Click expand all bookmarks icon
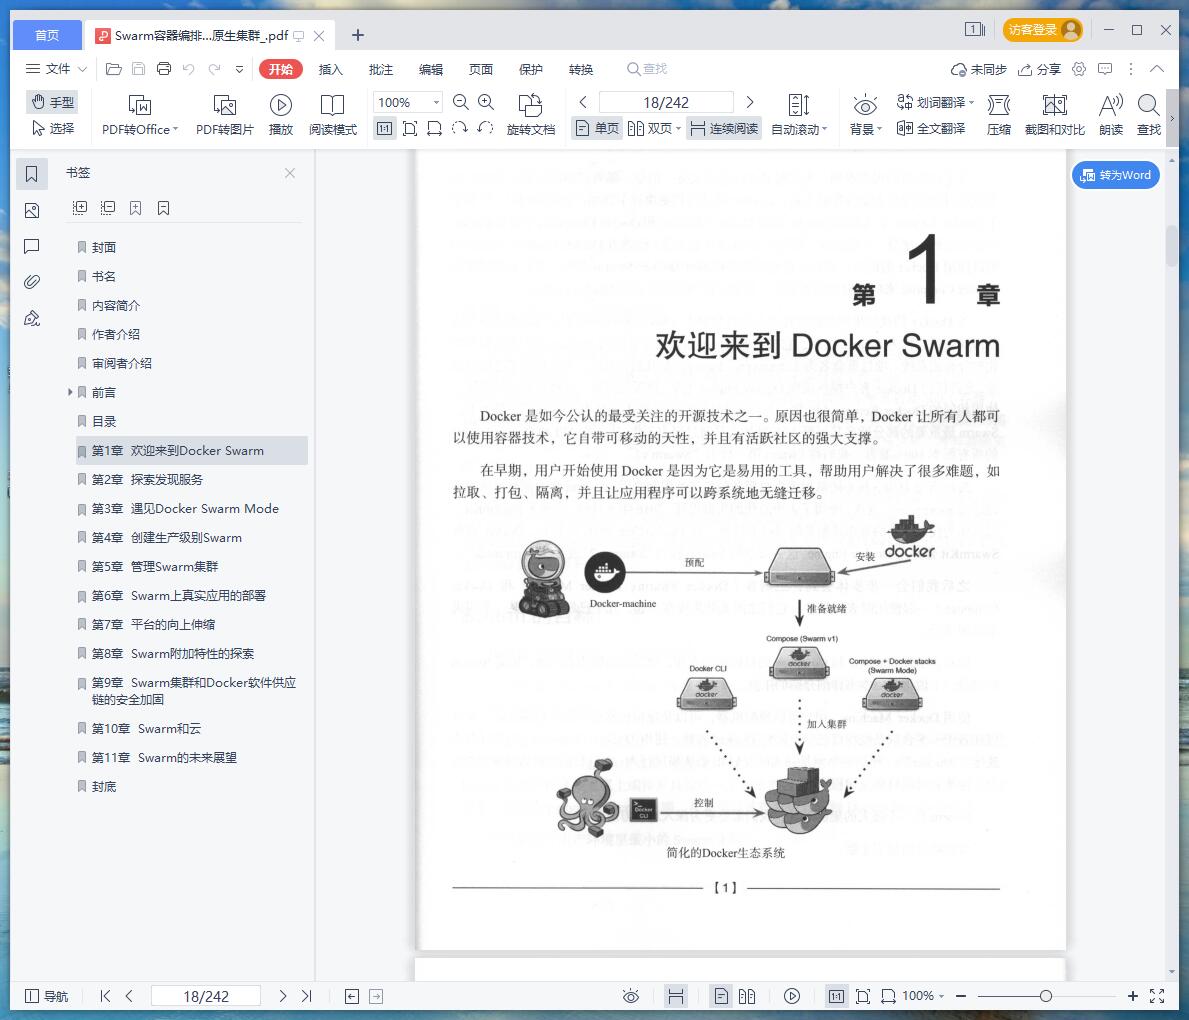Screen dimensions: 1189x1020 (x=80, y=208)
